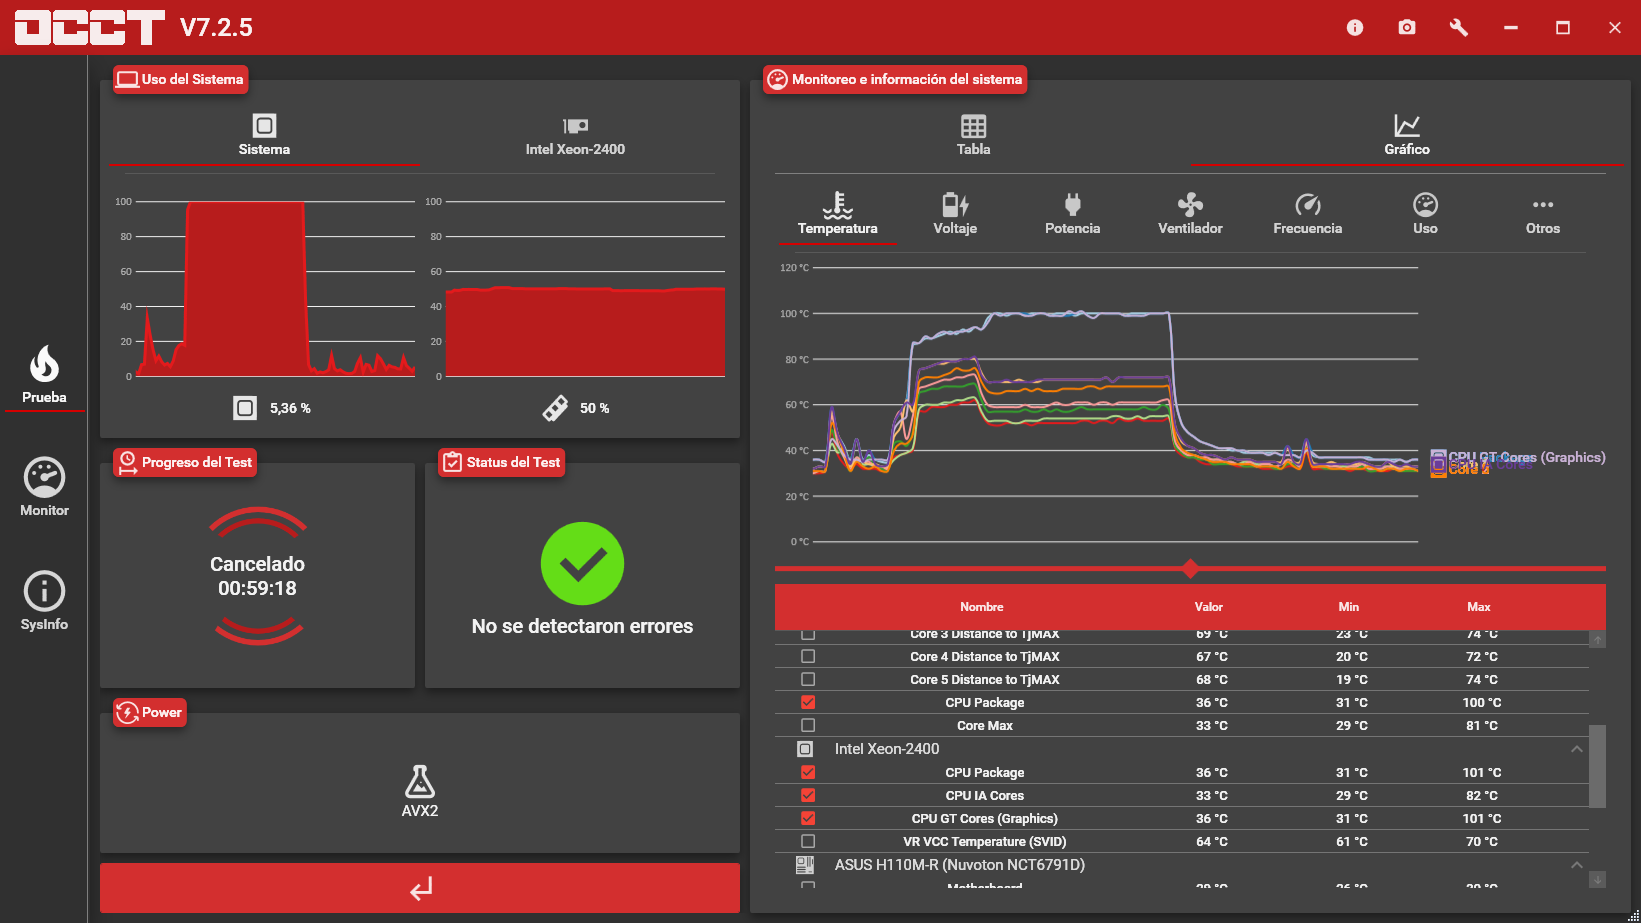
Task: Open the SysInfo section
Action: 44,601
